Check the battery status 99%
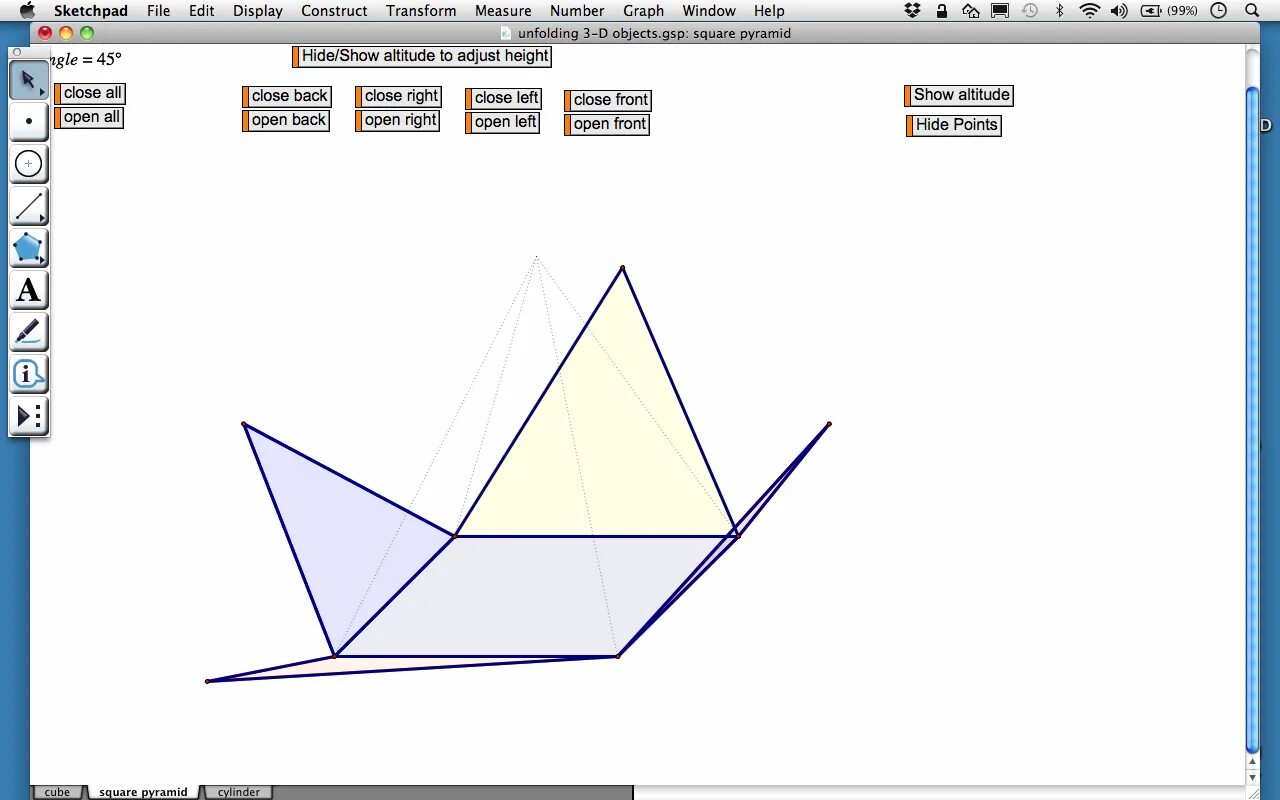 click(1169, 11)
